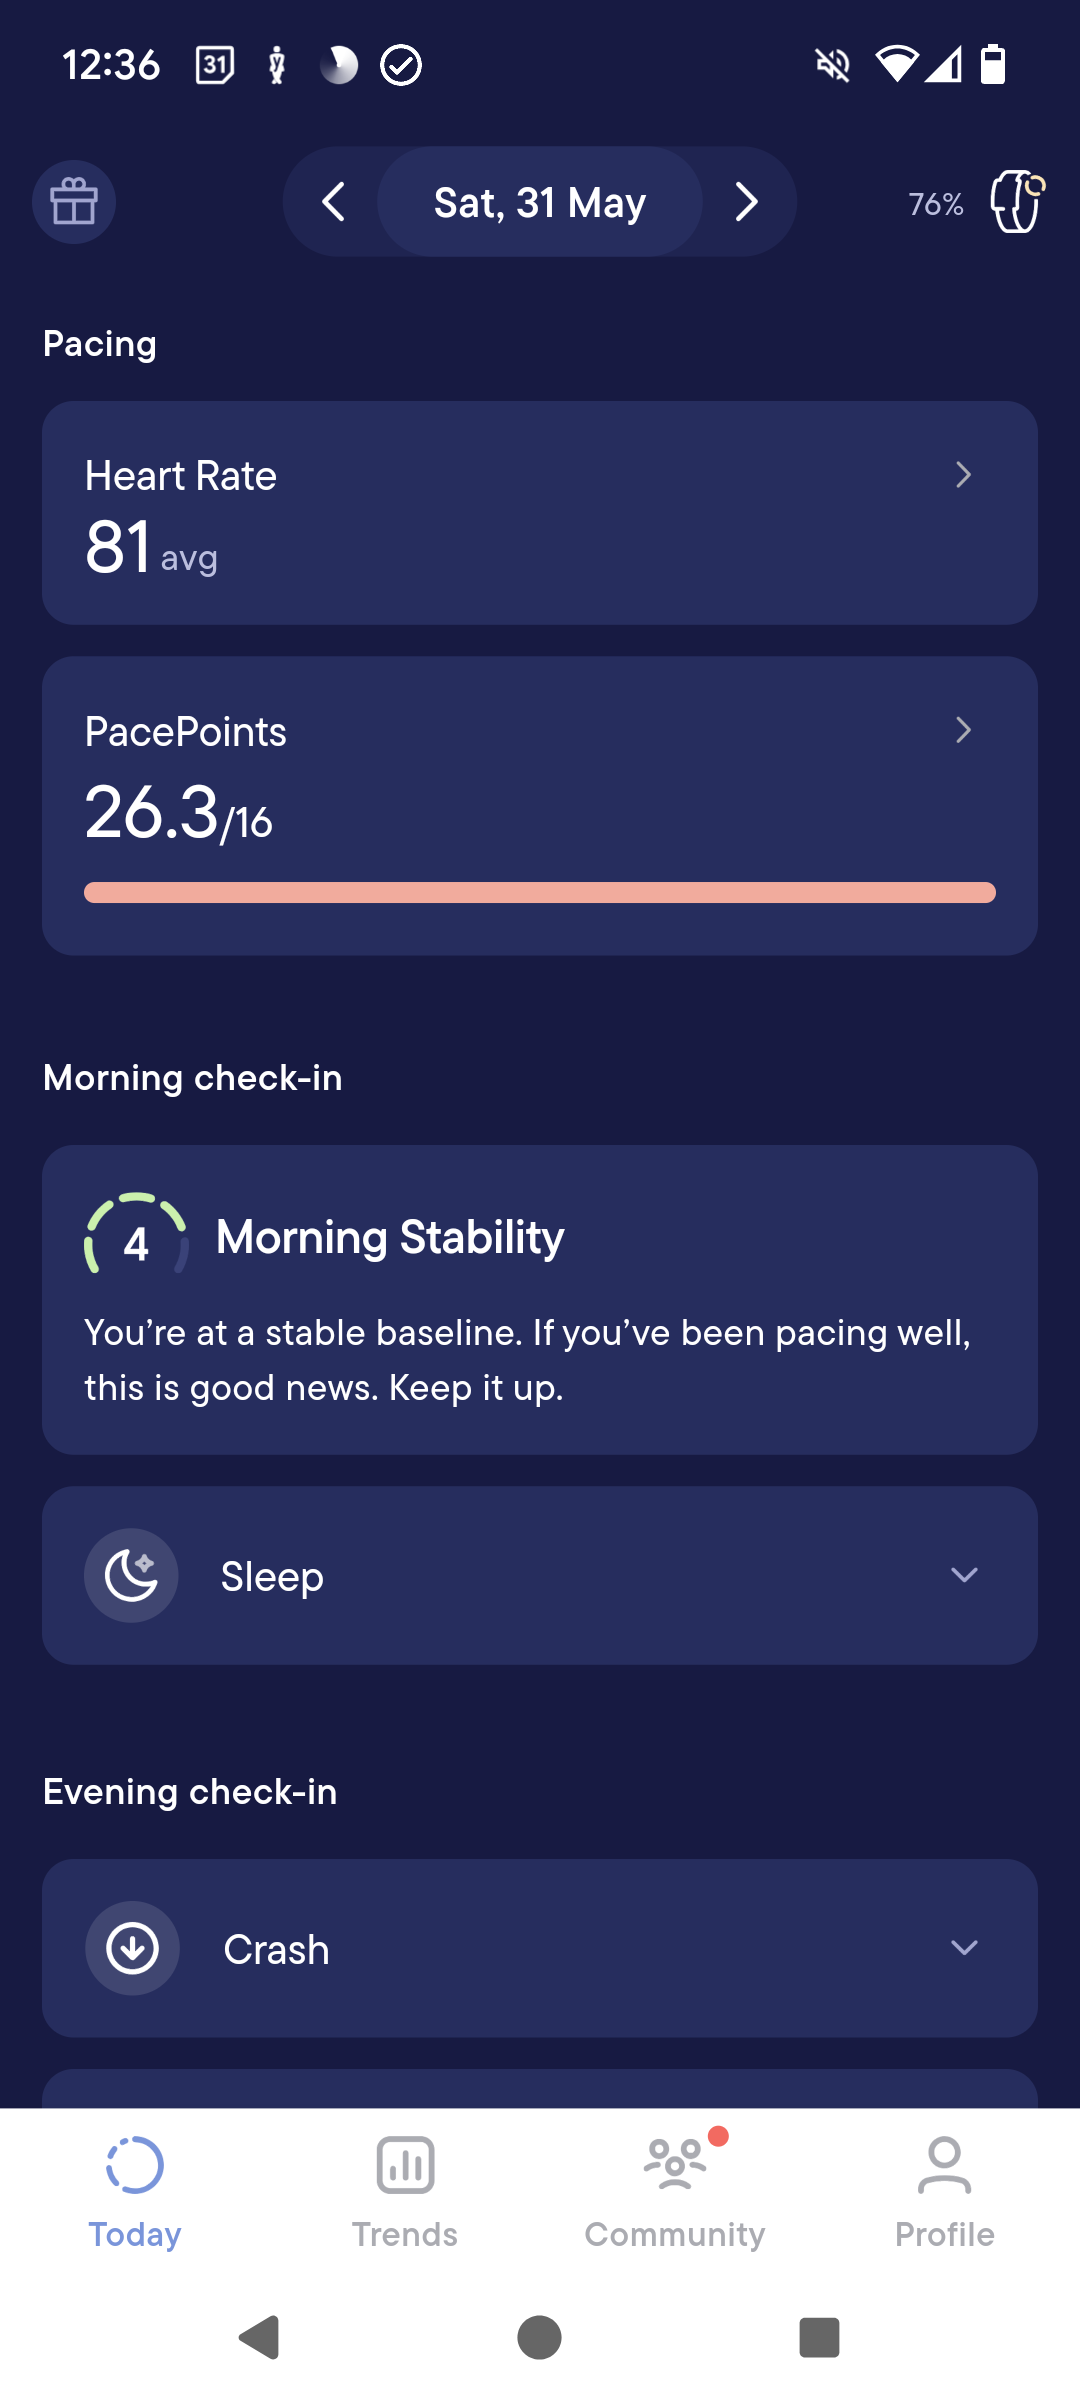Tap the Crash download-arrow icon

[132, 1948]
